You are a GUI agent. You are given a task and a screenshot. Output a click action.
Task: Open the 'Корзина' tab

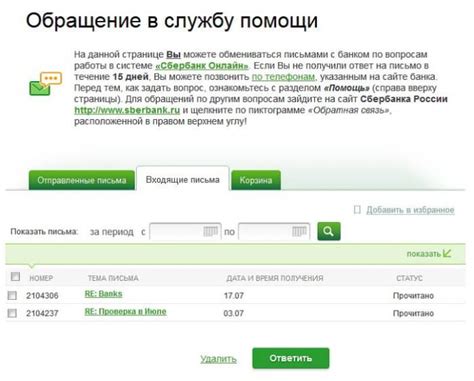coord(256,180)
